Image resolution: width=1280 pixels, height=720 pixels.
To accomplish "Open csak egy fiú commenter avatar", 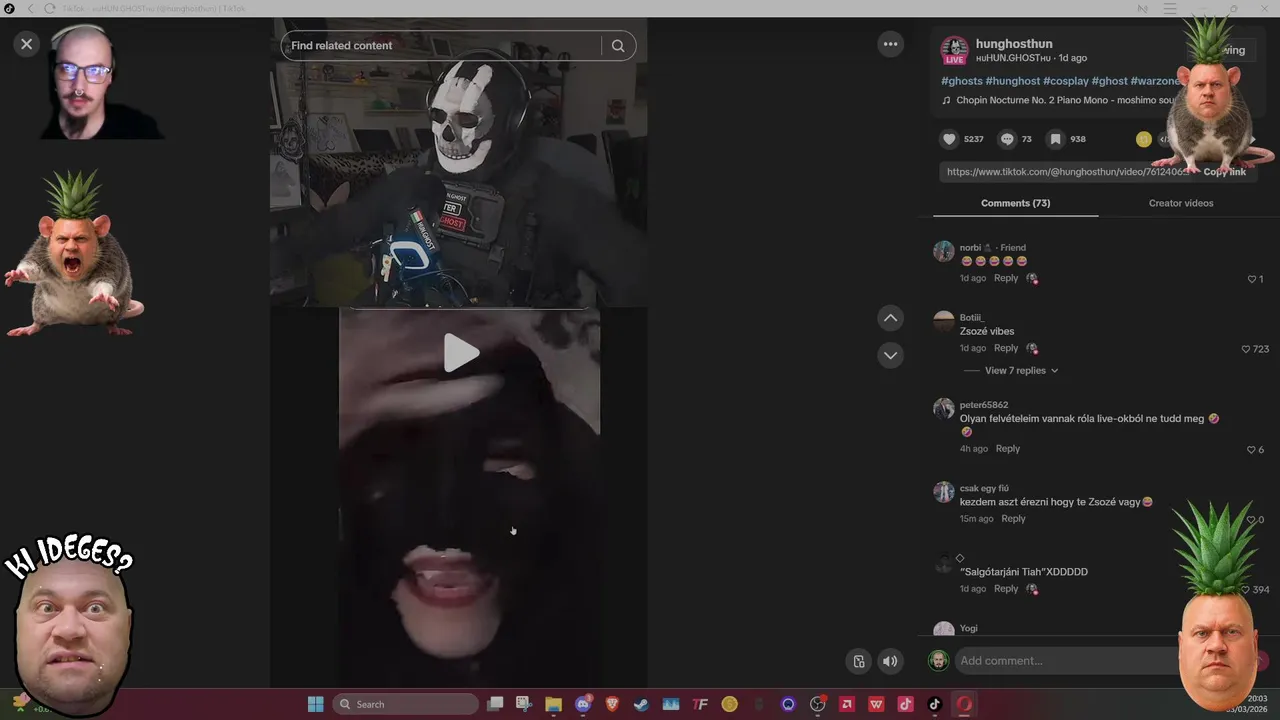I will (x=943, y=492).
